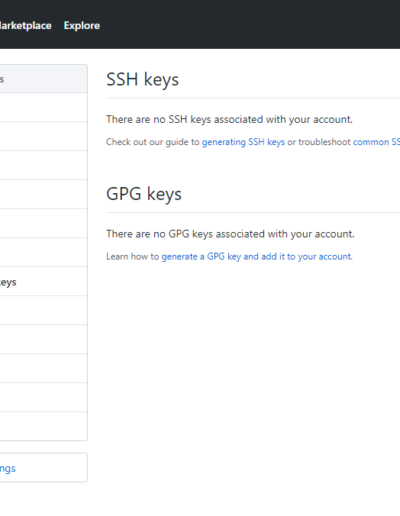
Task: Click the SSH keys heading
Action: click(x=142, y=80)
